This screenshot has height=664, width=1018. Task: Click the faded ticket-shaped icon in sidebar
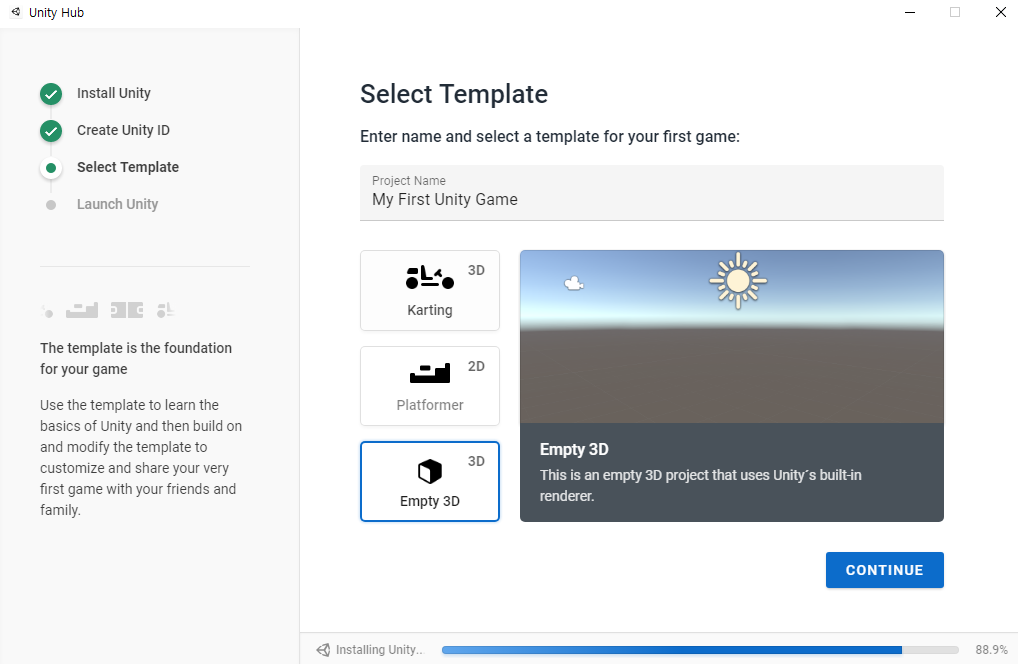click(x=127, y=310)
